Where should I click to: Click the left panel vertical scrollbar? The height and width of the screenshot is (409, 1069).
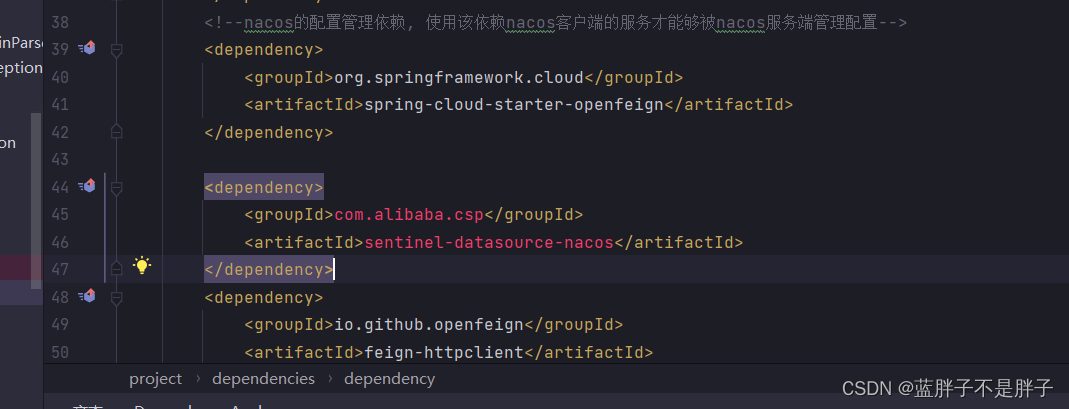pyautogui.click(x=36, y=201)
